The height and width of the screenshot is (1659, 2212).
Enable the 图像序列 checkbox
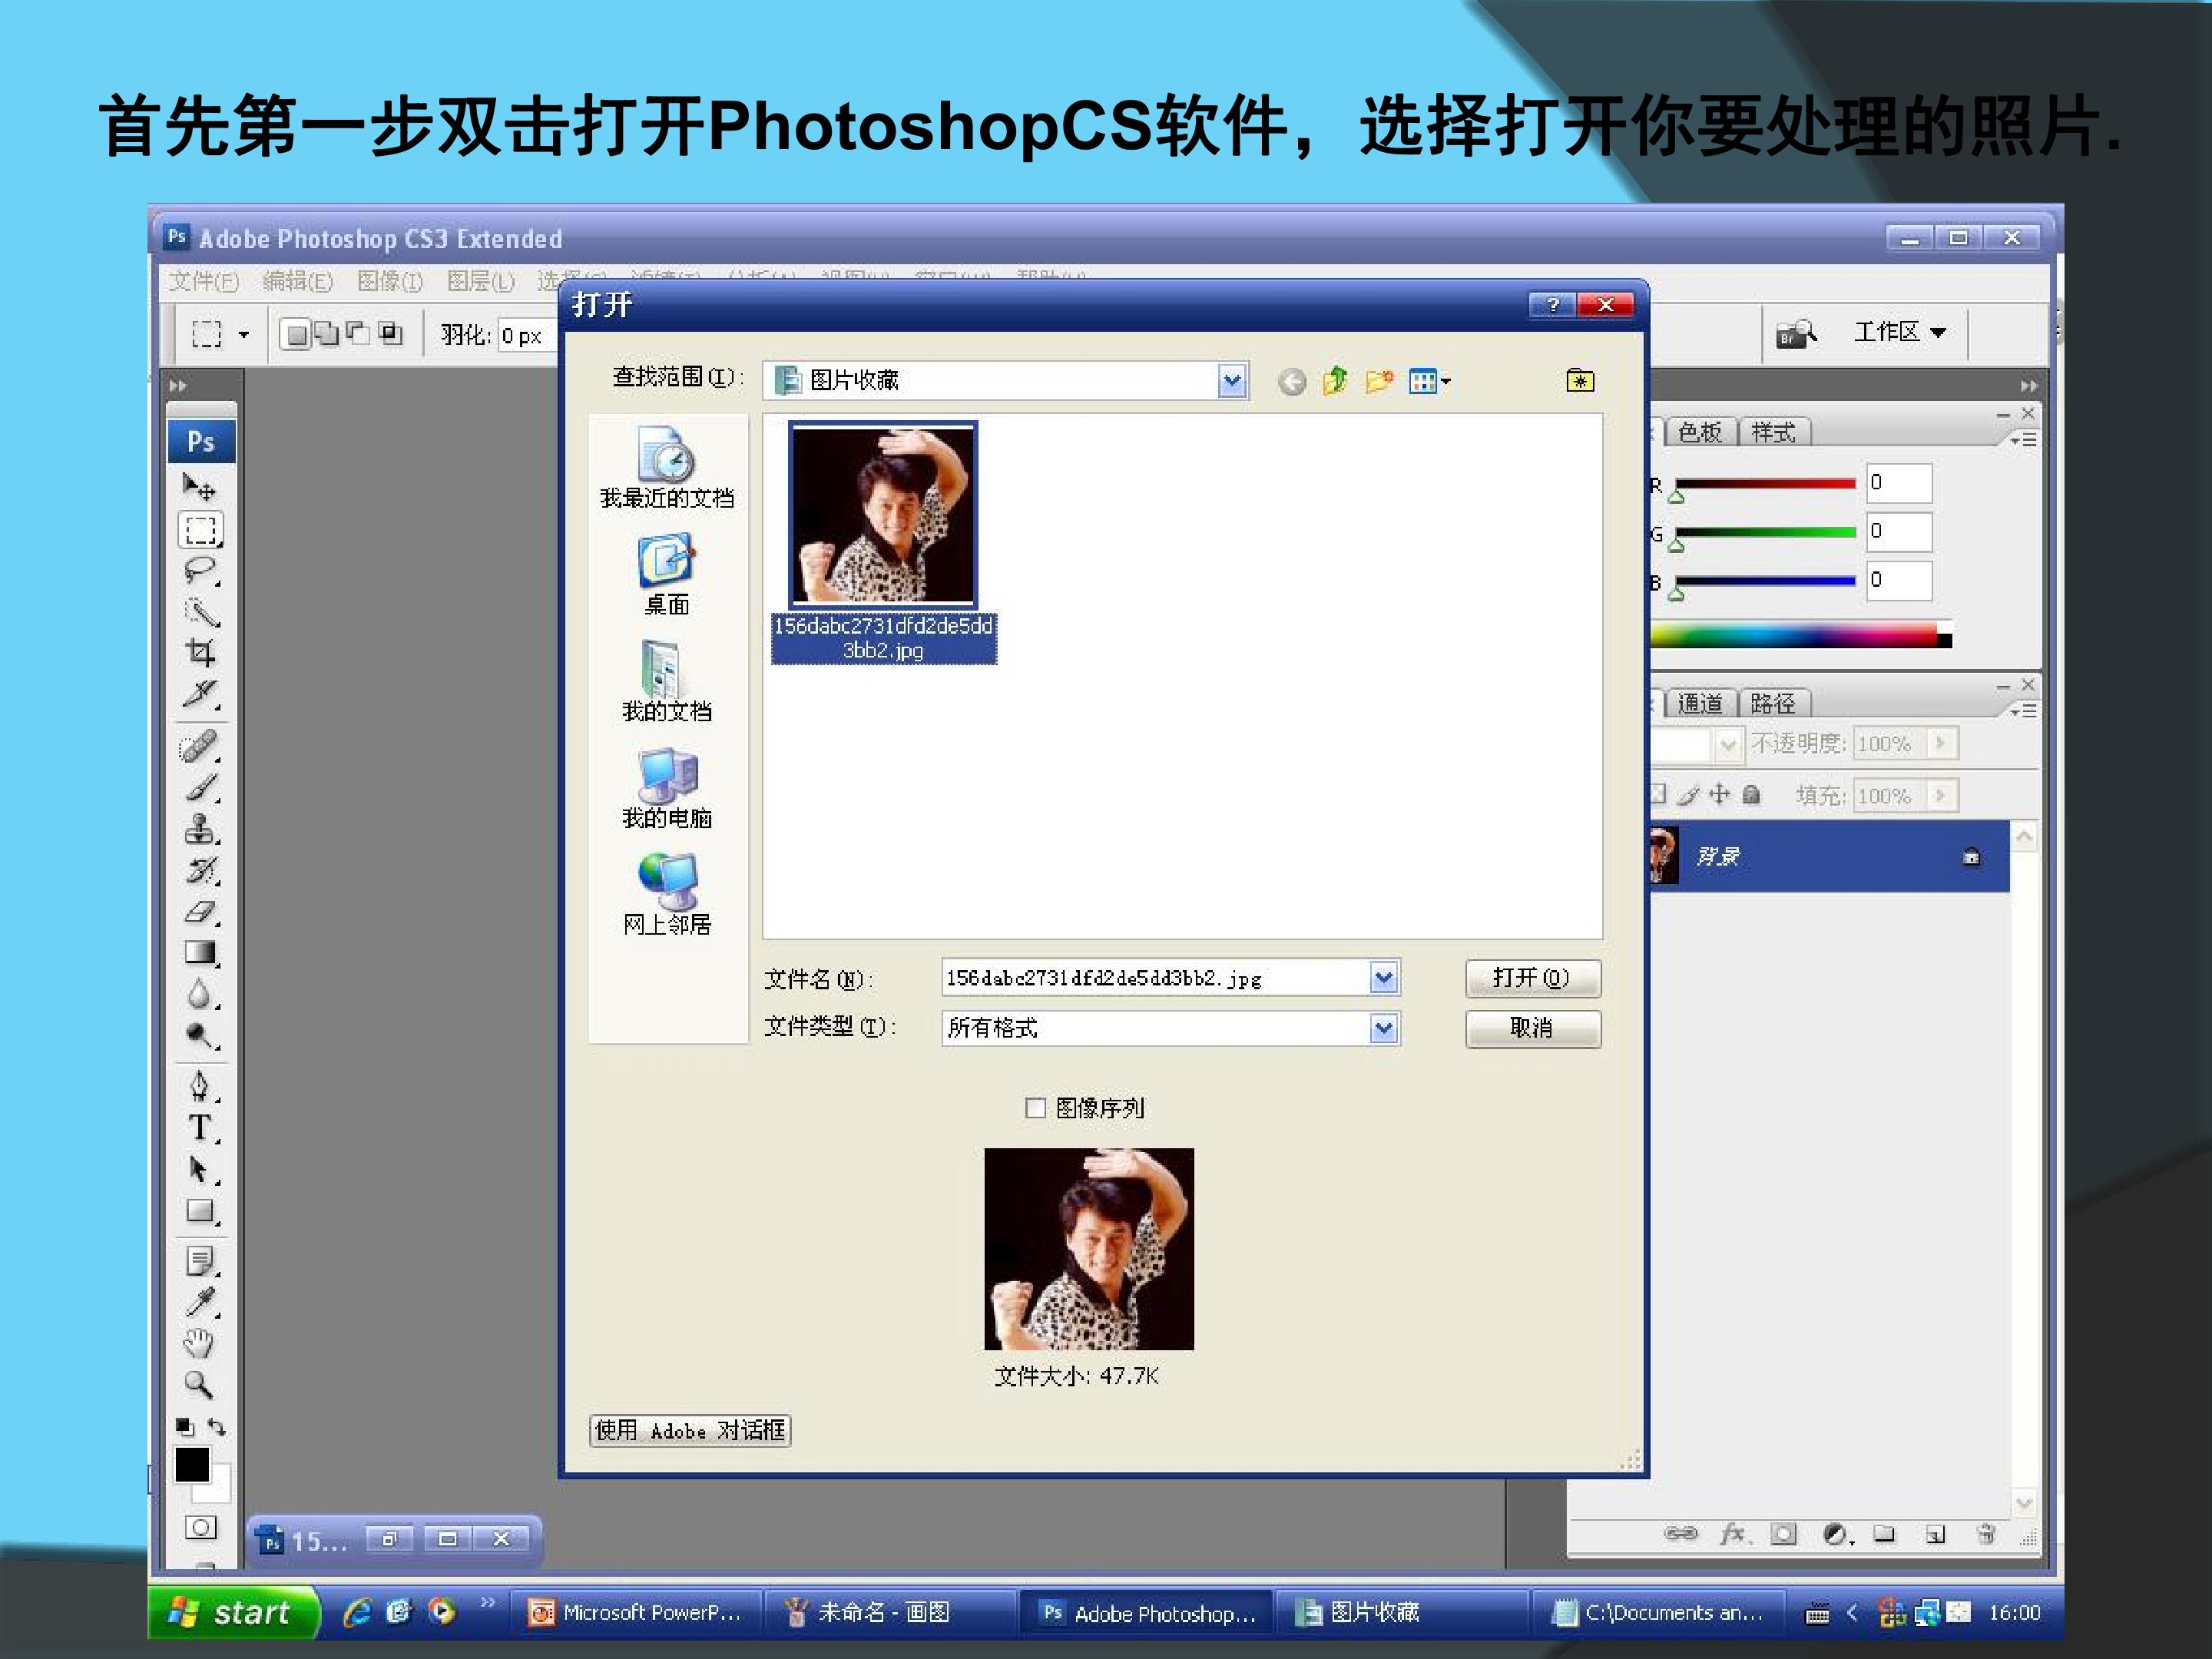[1035, 1108]
